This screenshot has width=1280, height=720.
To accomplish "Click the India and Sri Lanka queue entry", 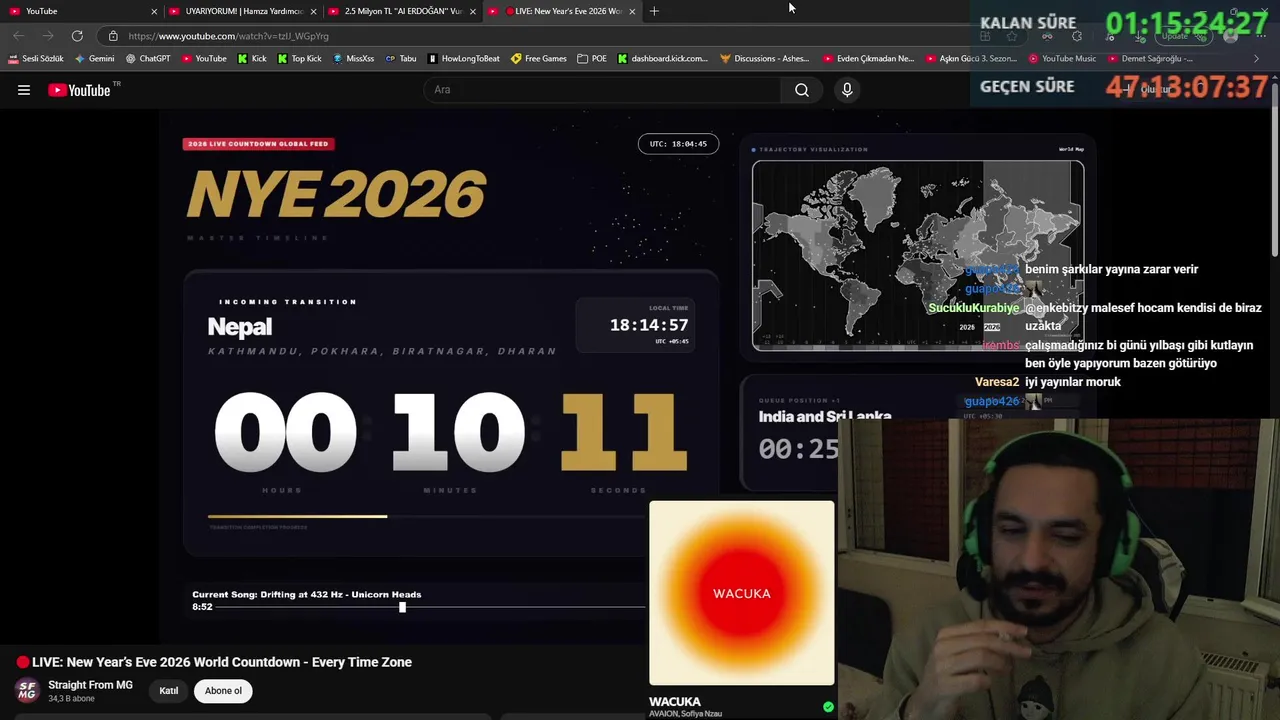I will (x=825, y=417).
